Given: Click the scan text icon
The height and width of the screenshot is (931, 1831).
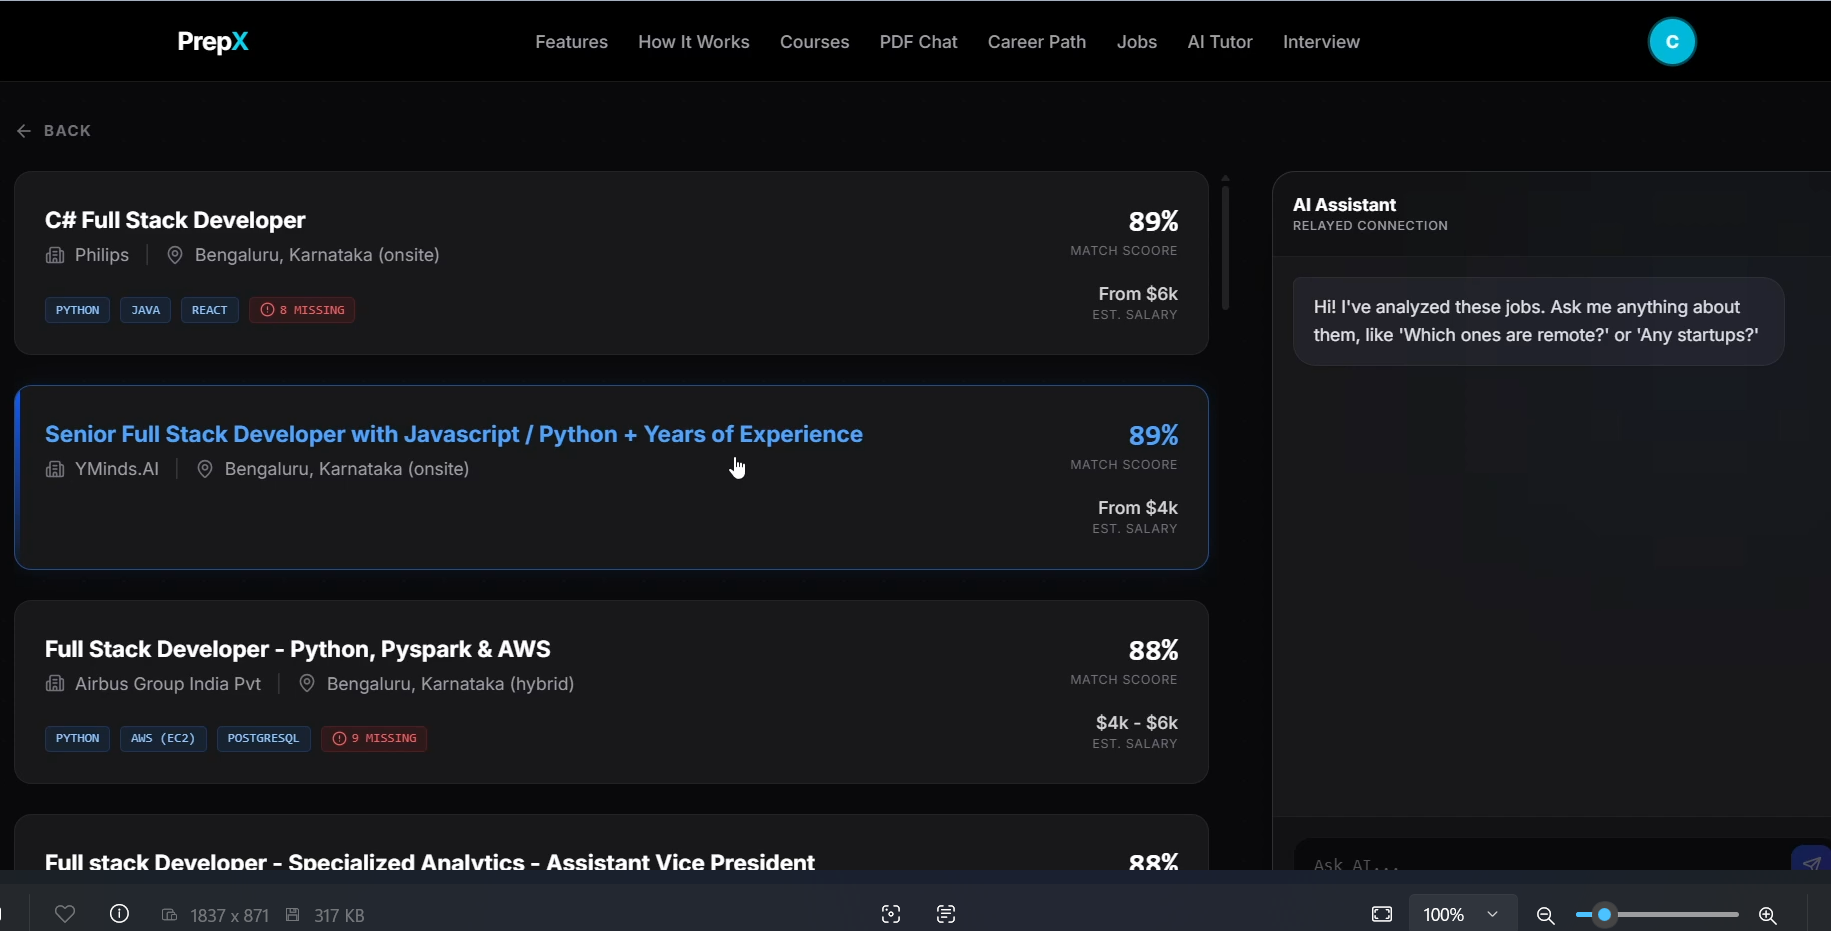Looking at the screenshot, I should tap(946, 914).
